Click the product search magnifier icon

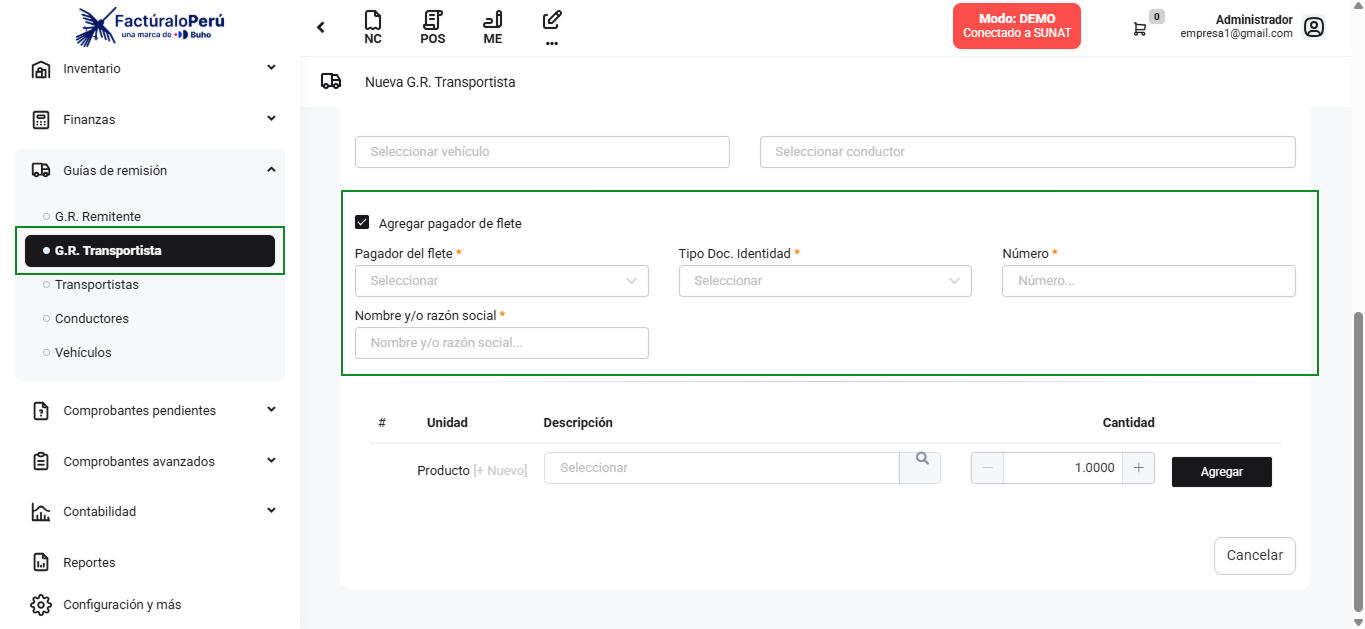click(x=921, y=460)
